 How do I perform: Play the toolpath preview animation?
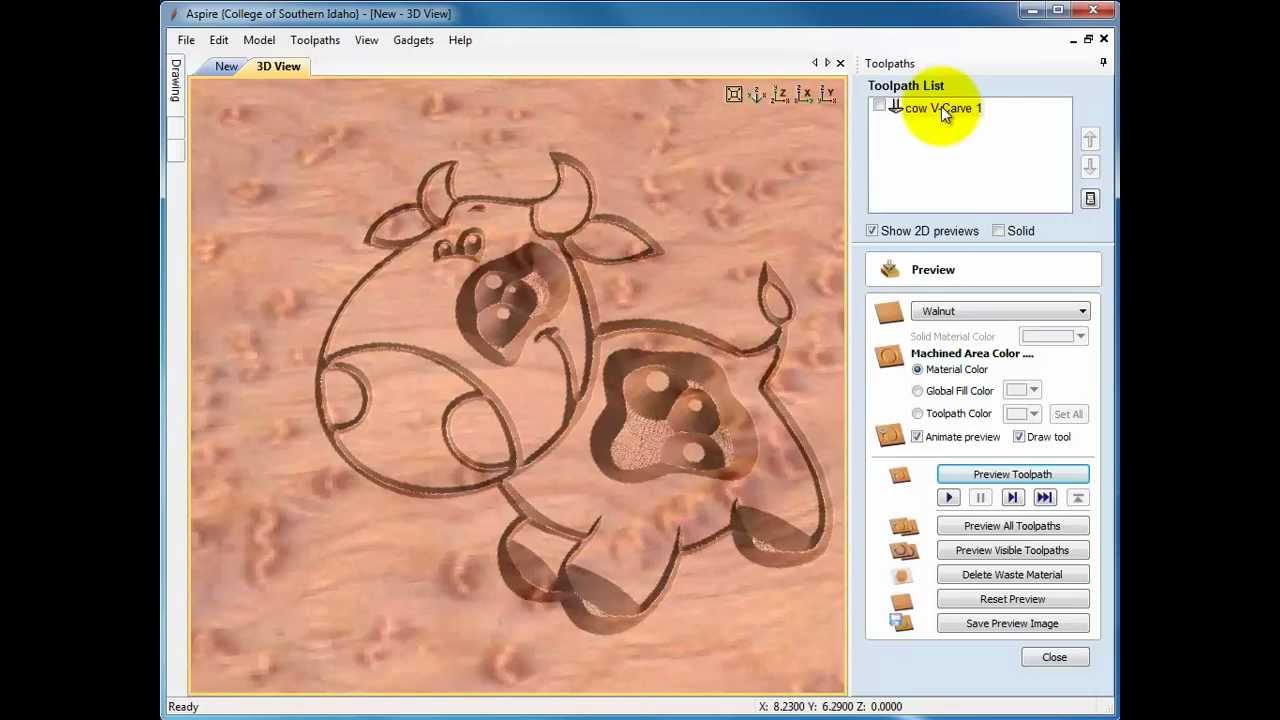pyautogui.click(x=948, y=497)
